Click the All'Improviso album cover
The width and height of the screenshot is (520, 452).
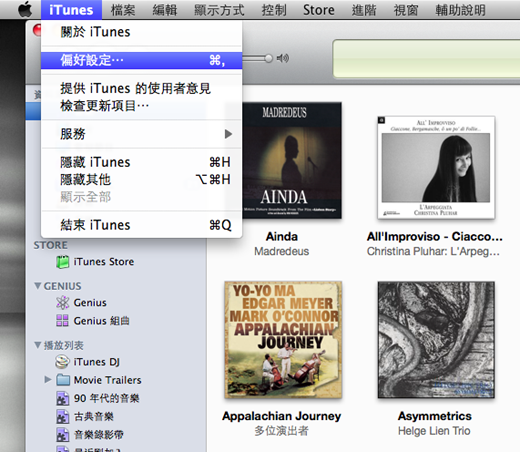coord(436,167)
